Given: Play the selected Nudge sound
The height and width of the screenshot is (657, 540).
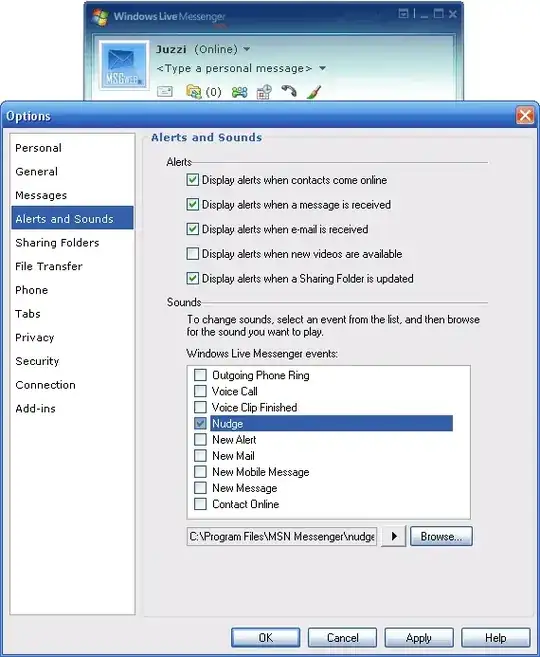Looking at the screenshot, I should 394,536.
